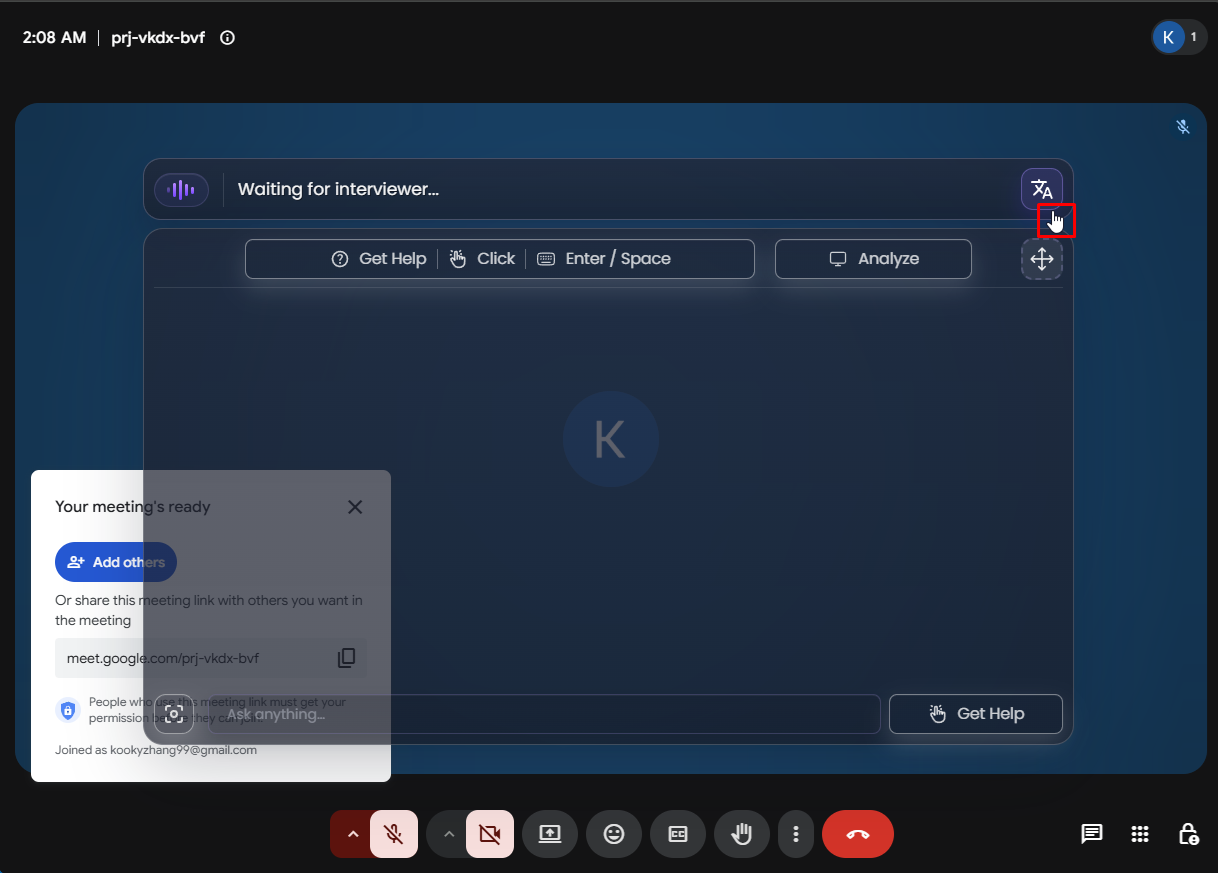Open the host controls lock icon

(1188, 834)
